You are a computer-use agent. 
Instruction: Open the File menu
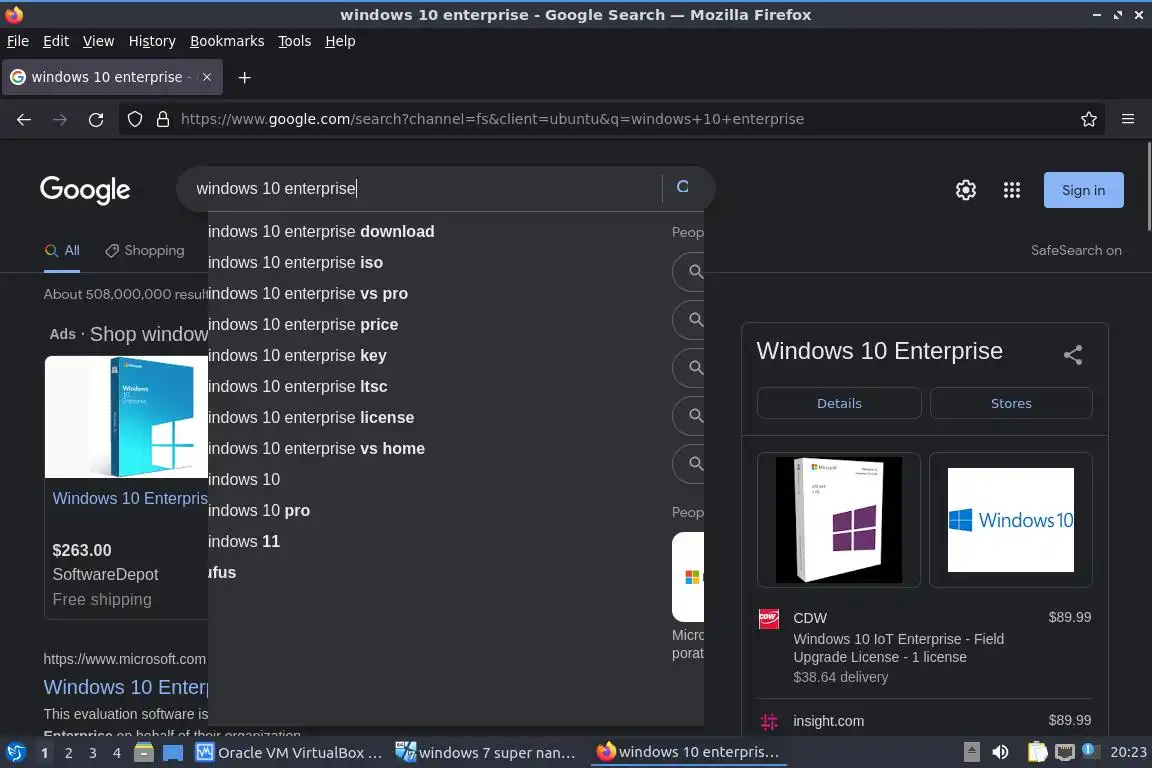point(18,41)
